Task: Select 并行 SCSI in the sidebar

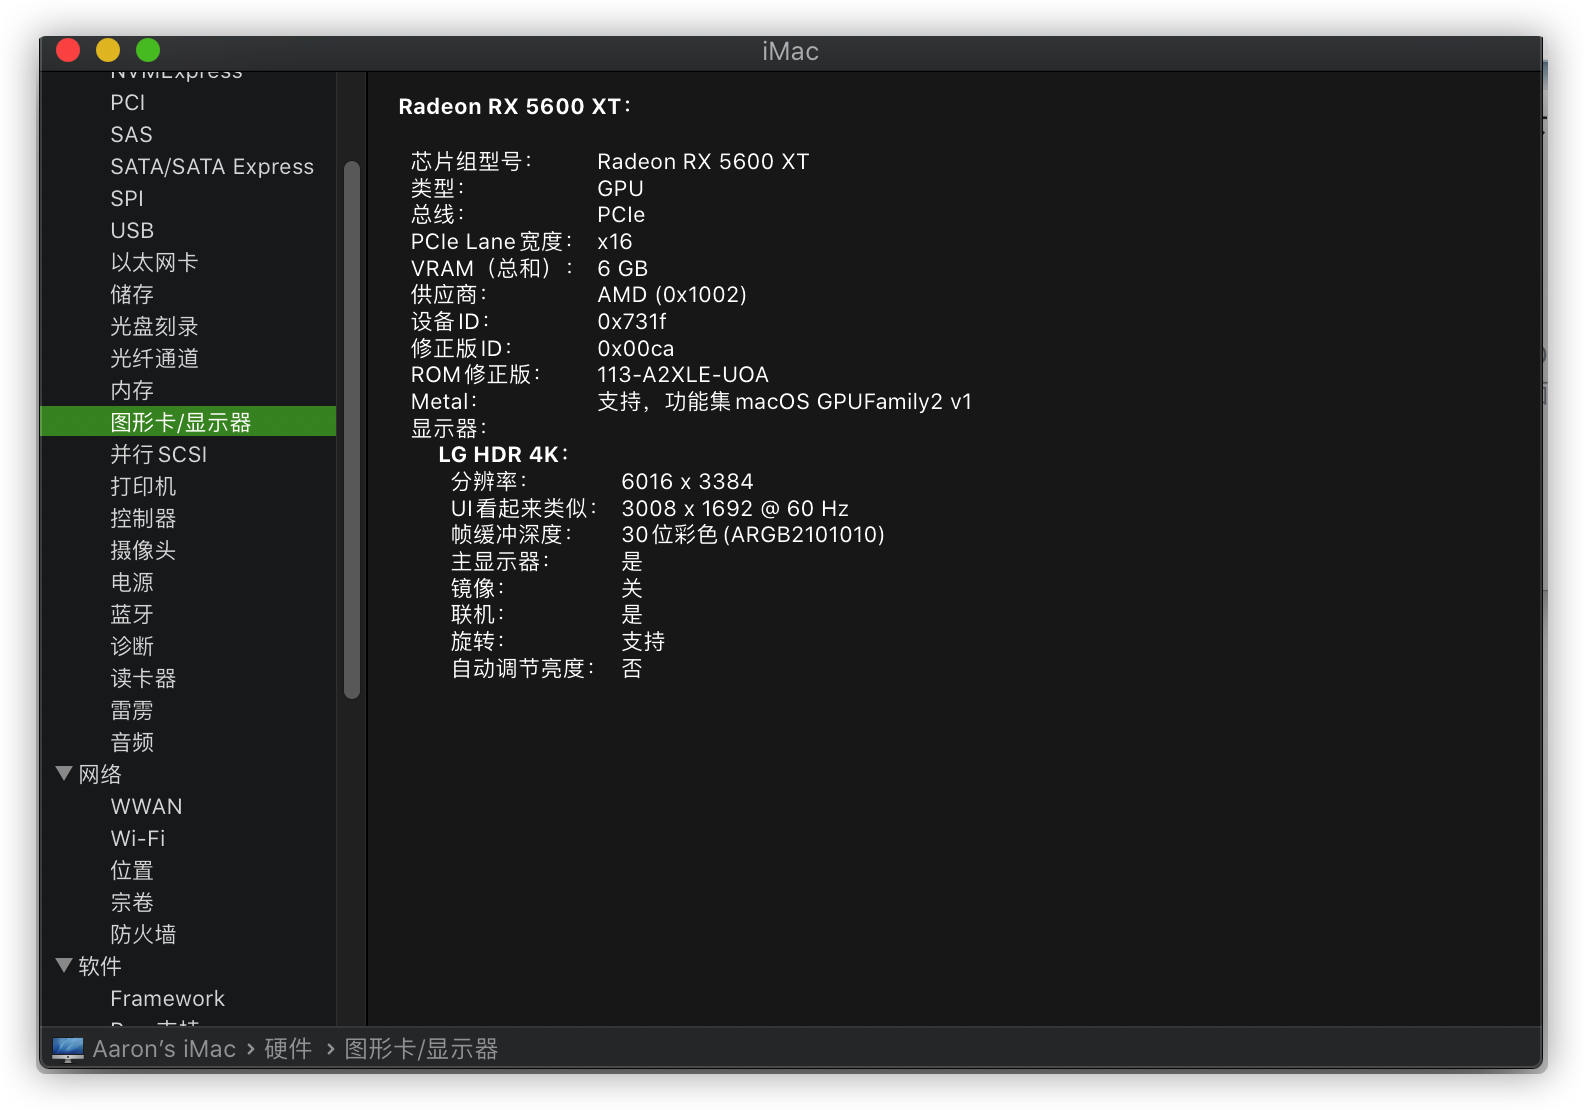Action: click(158, 454)
